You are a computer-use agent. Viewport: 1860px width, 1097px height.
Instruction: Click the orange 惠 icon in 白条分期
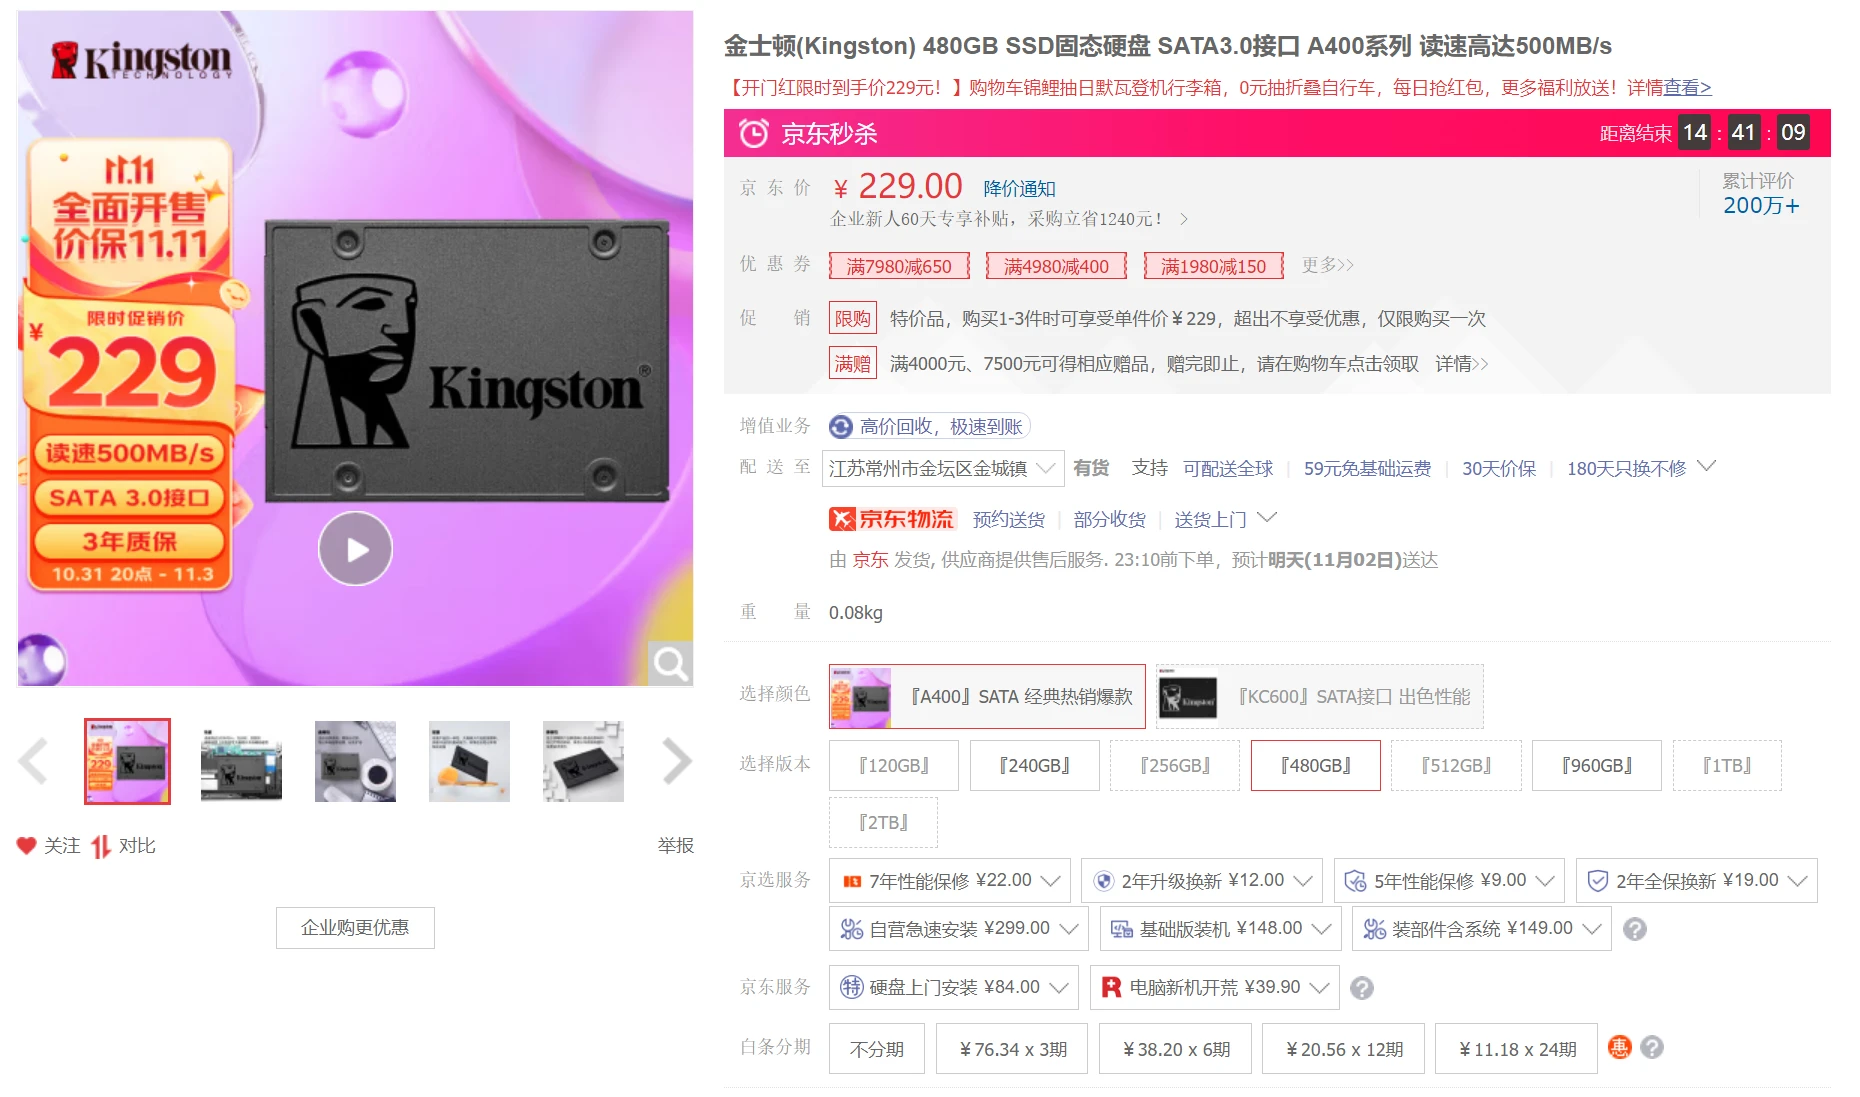1619,1047
